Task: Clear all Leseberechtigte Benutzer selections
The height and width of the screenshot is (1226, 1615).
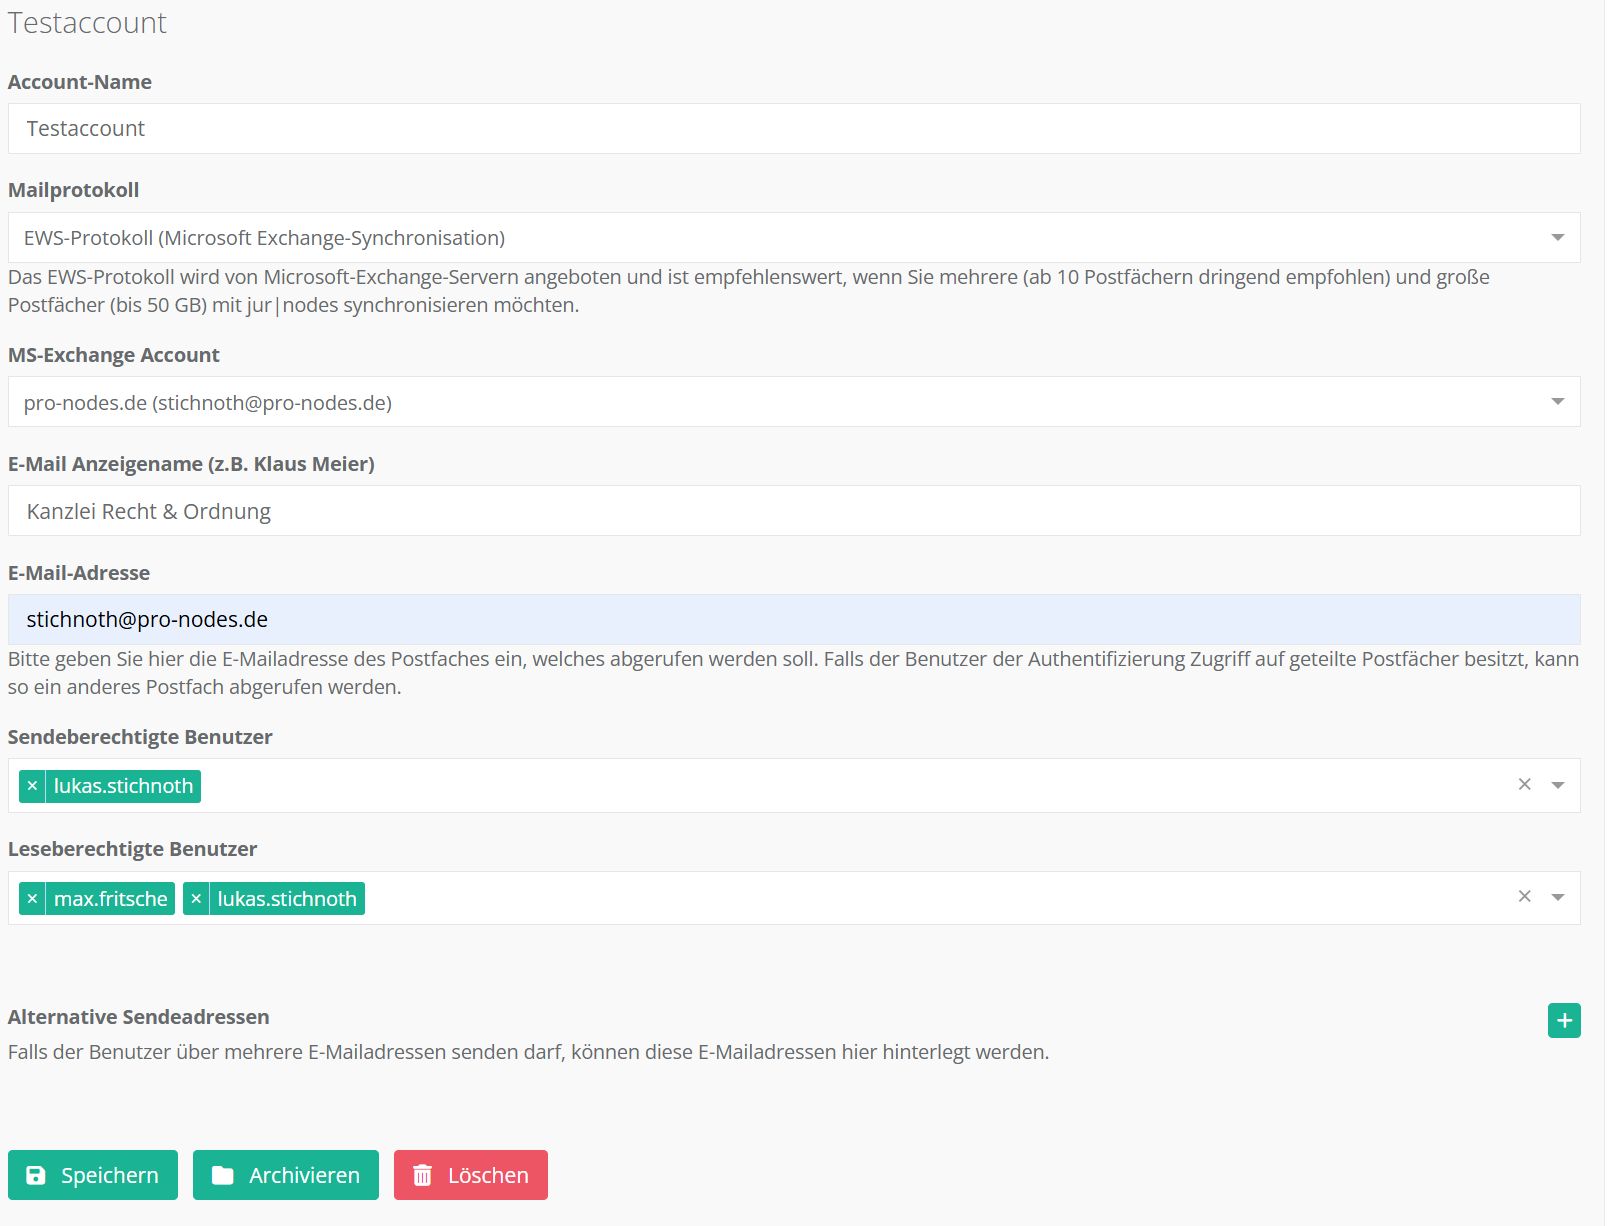Action: [x=1524, y=897]
